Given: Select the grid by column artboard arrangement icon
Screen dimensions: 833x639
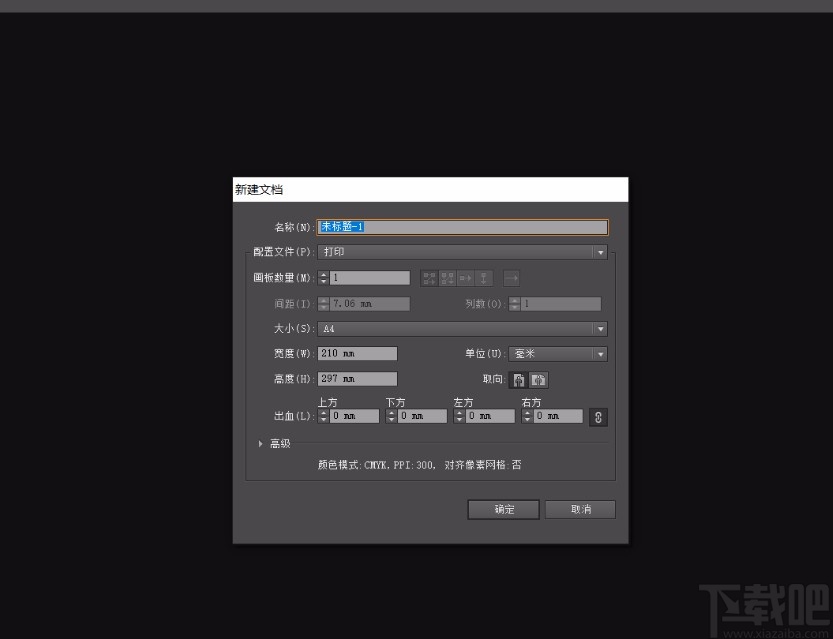Looking at the screenshot, I should tap(448, 278).
